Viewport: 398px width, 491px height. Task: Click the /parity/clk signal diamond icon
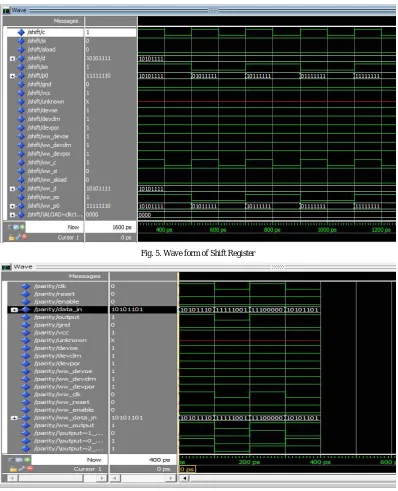(x=26, y=286)
